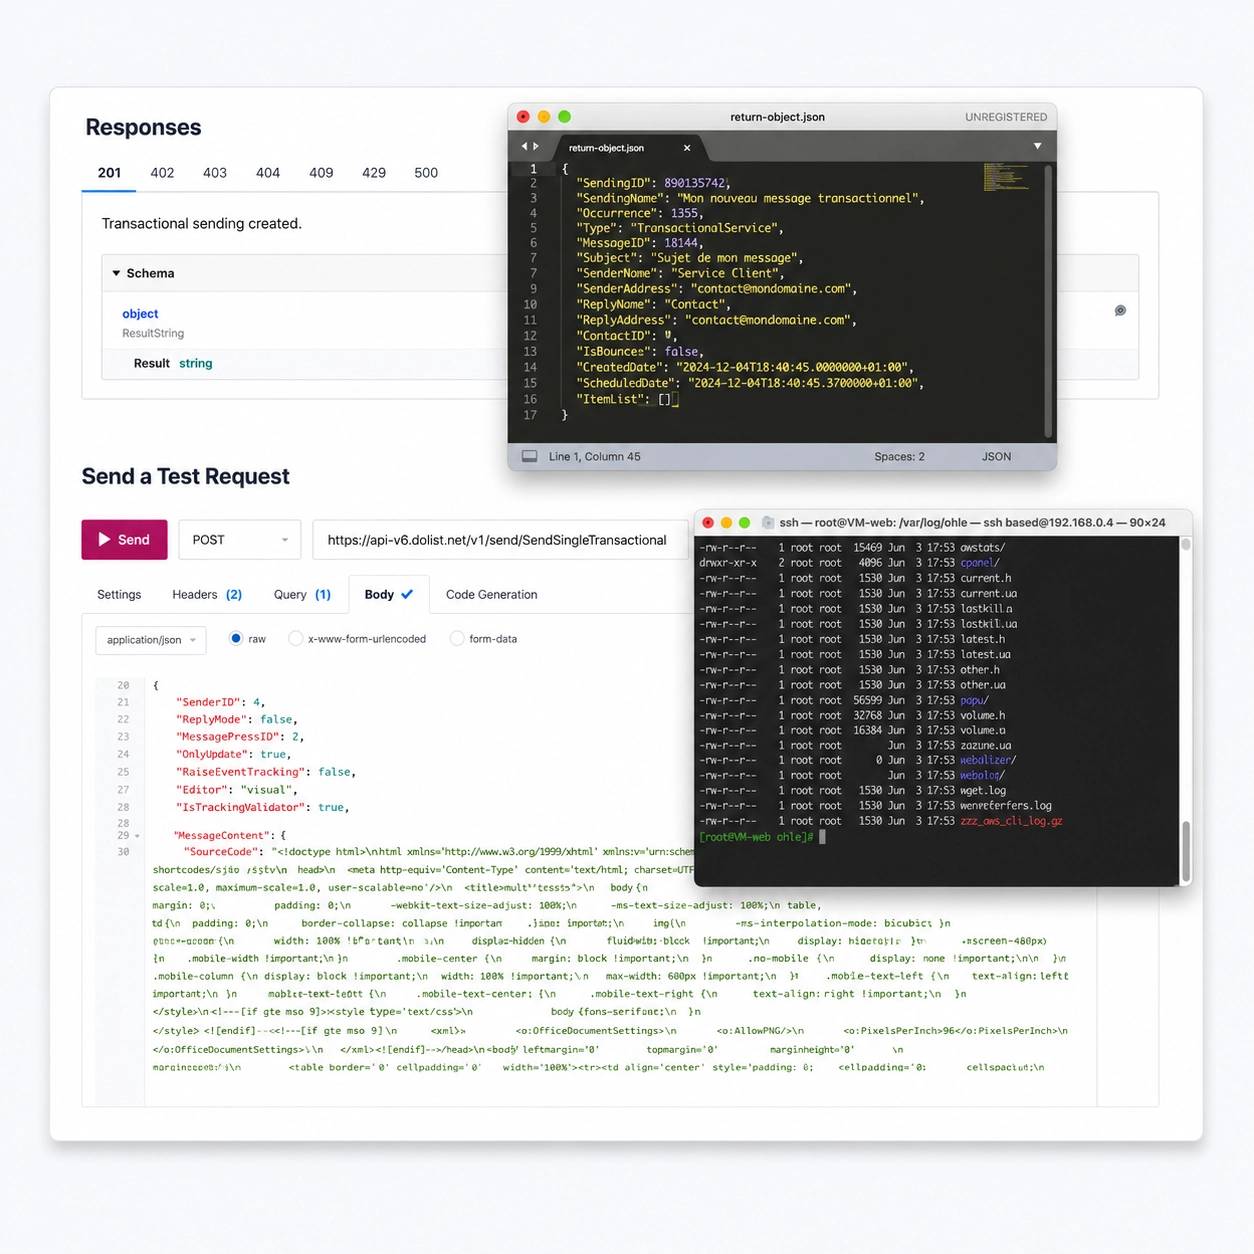Click the Sublime Text vertical scrollbar
Image resolution: width=1254 pixels, height=1254 pixels.
tap(1048, 300)
